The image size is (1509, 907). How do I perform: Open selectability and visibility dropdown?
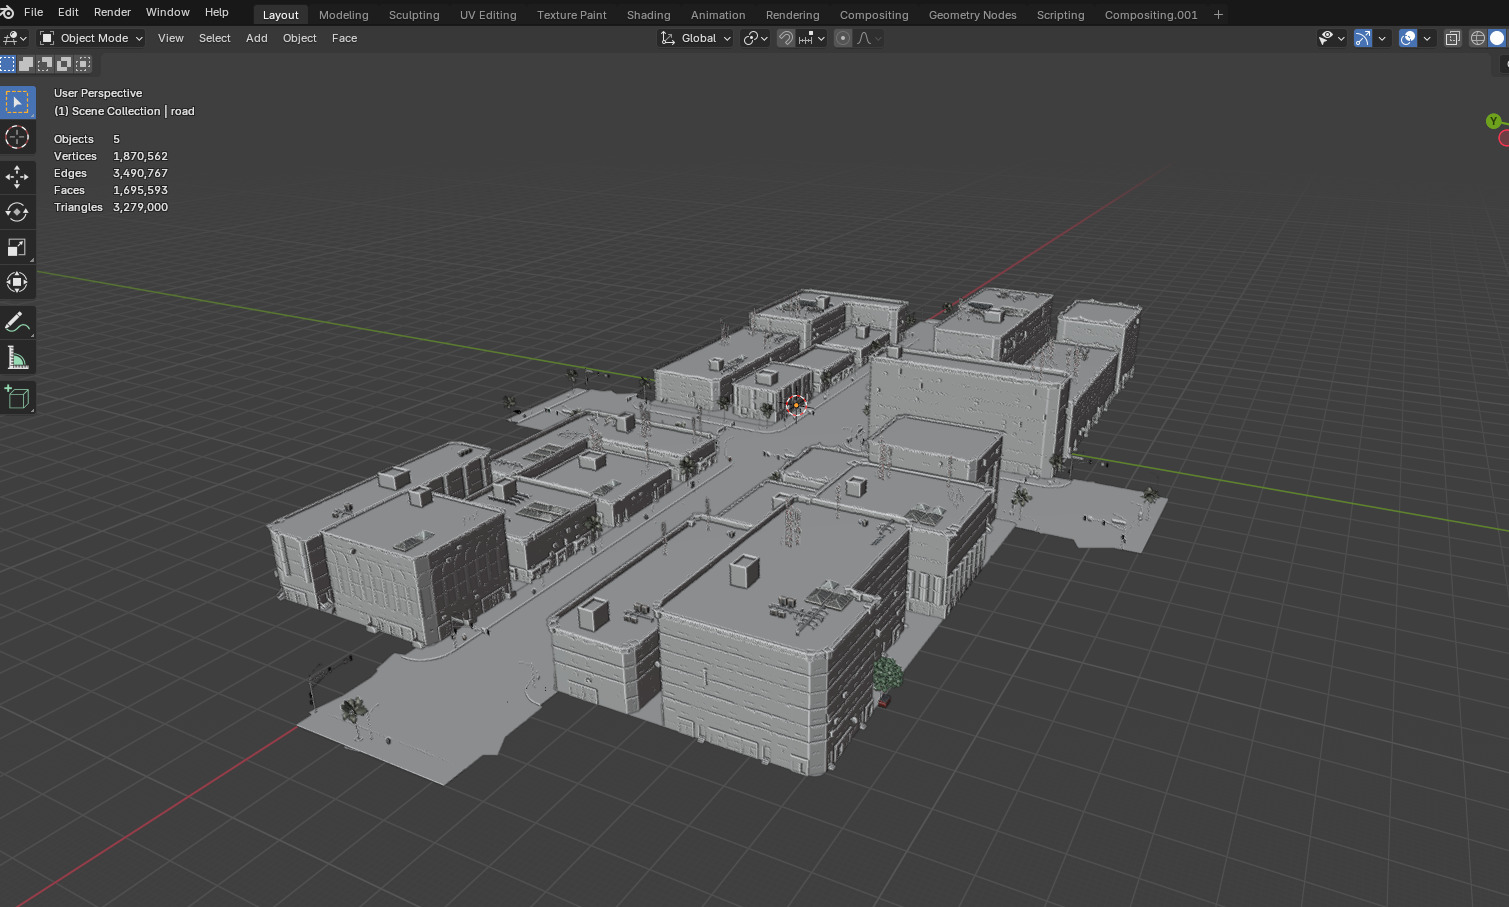coord(1331,38)
